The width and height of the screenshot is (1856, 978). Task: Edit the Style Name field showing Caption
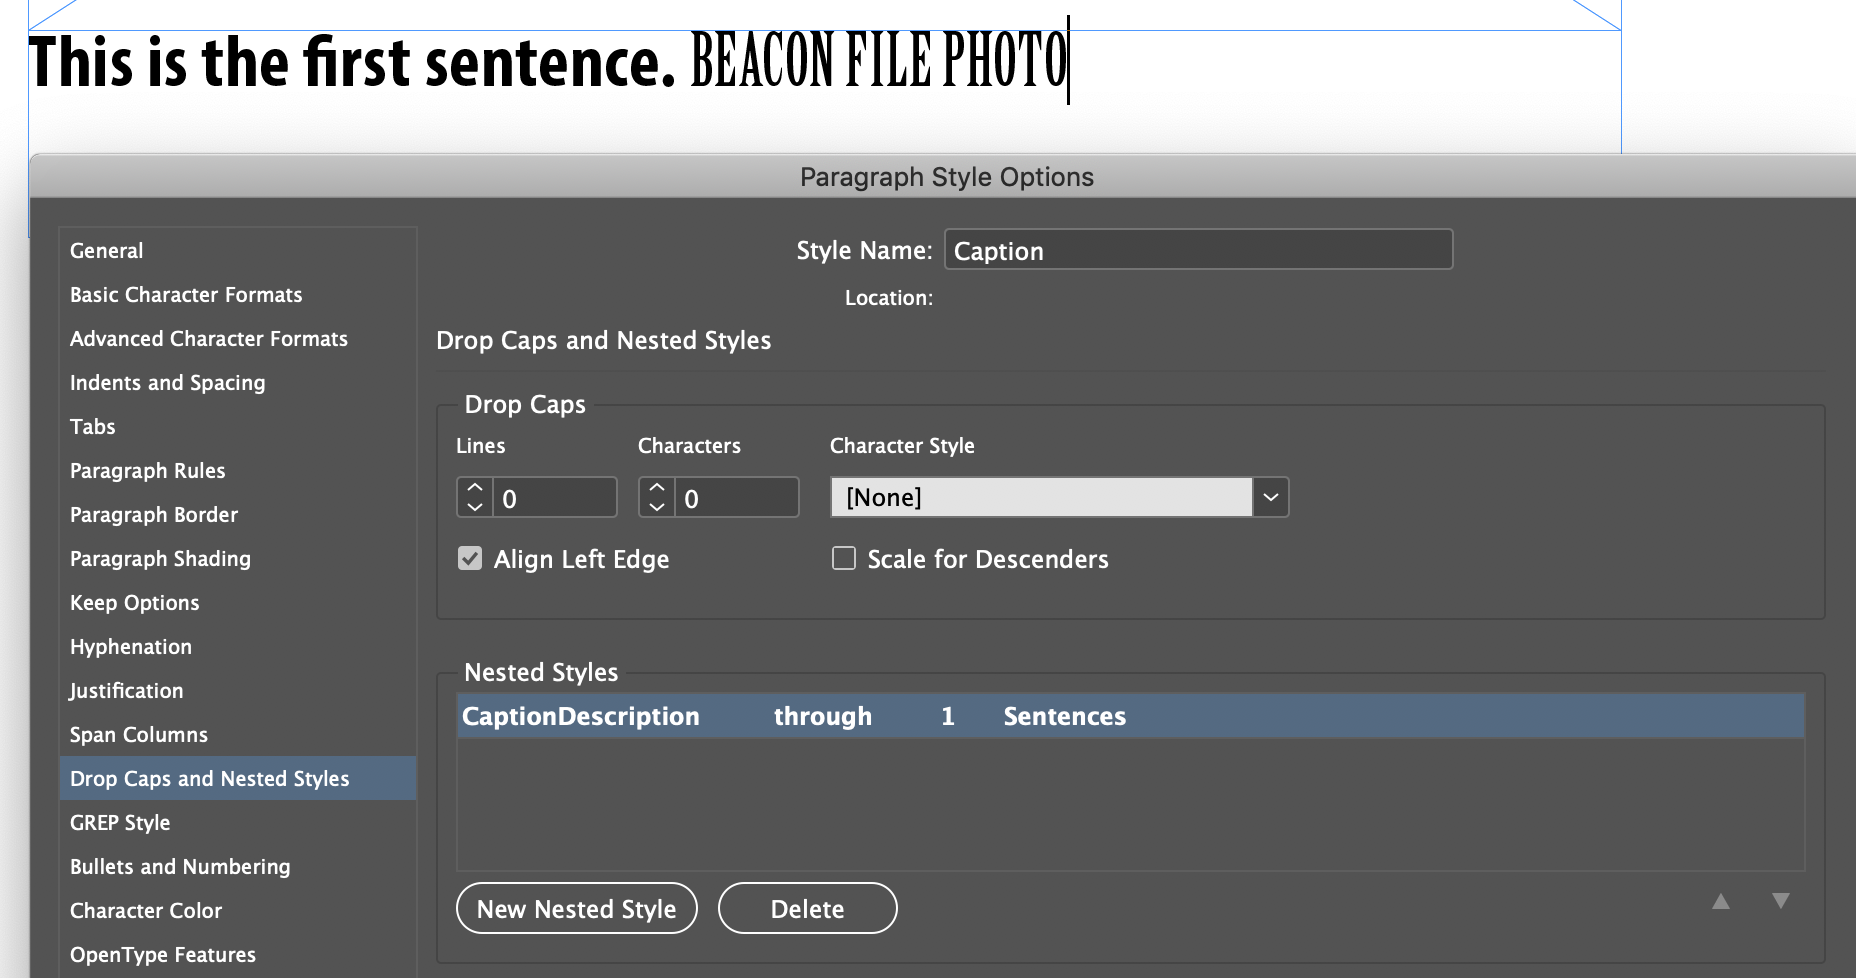point(1197,250)
